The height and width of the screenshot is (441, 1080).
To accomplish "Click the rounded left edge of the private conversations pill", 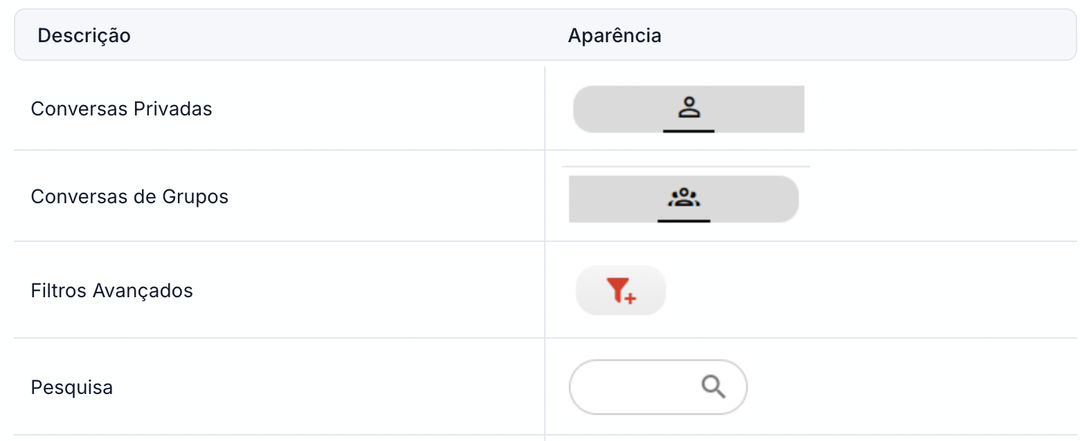I will (x=582, y=109).
